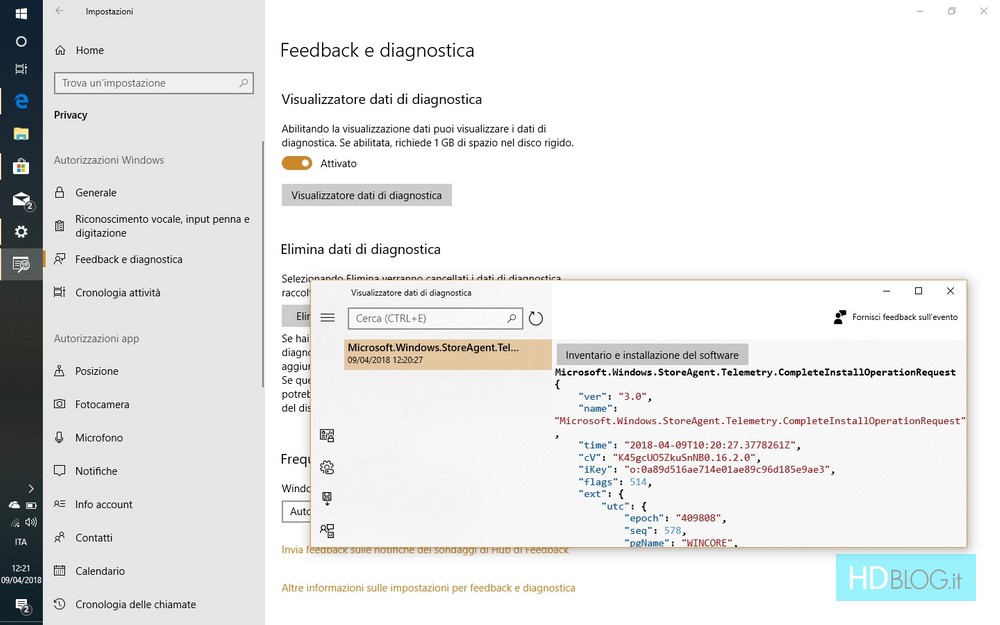Open the feedback frequency dropdown
This screenshot has height=625, width=1000.
click(296, 511)
